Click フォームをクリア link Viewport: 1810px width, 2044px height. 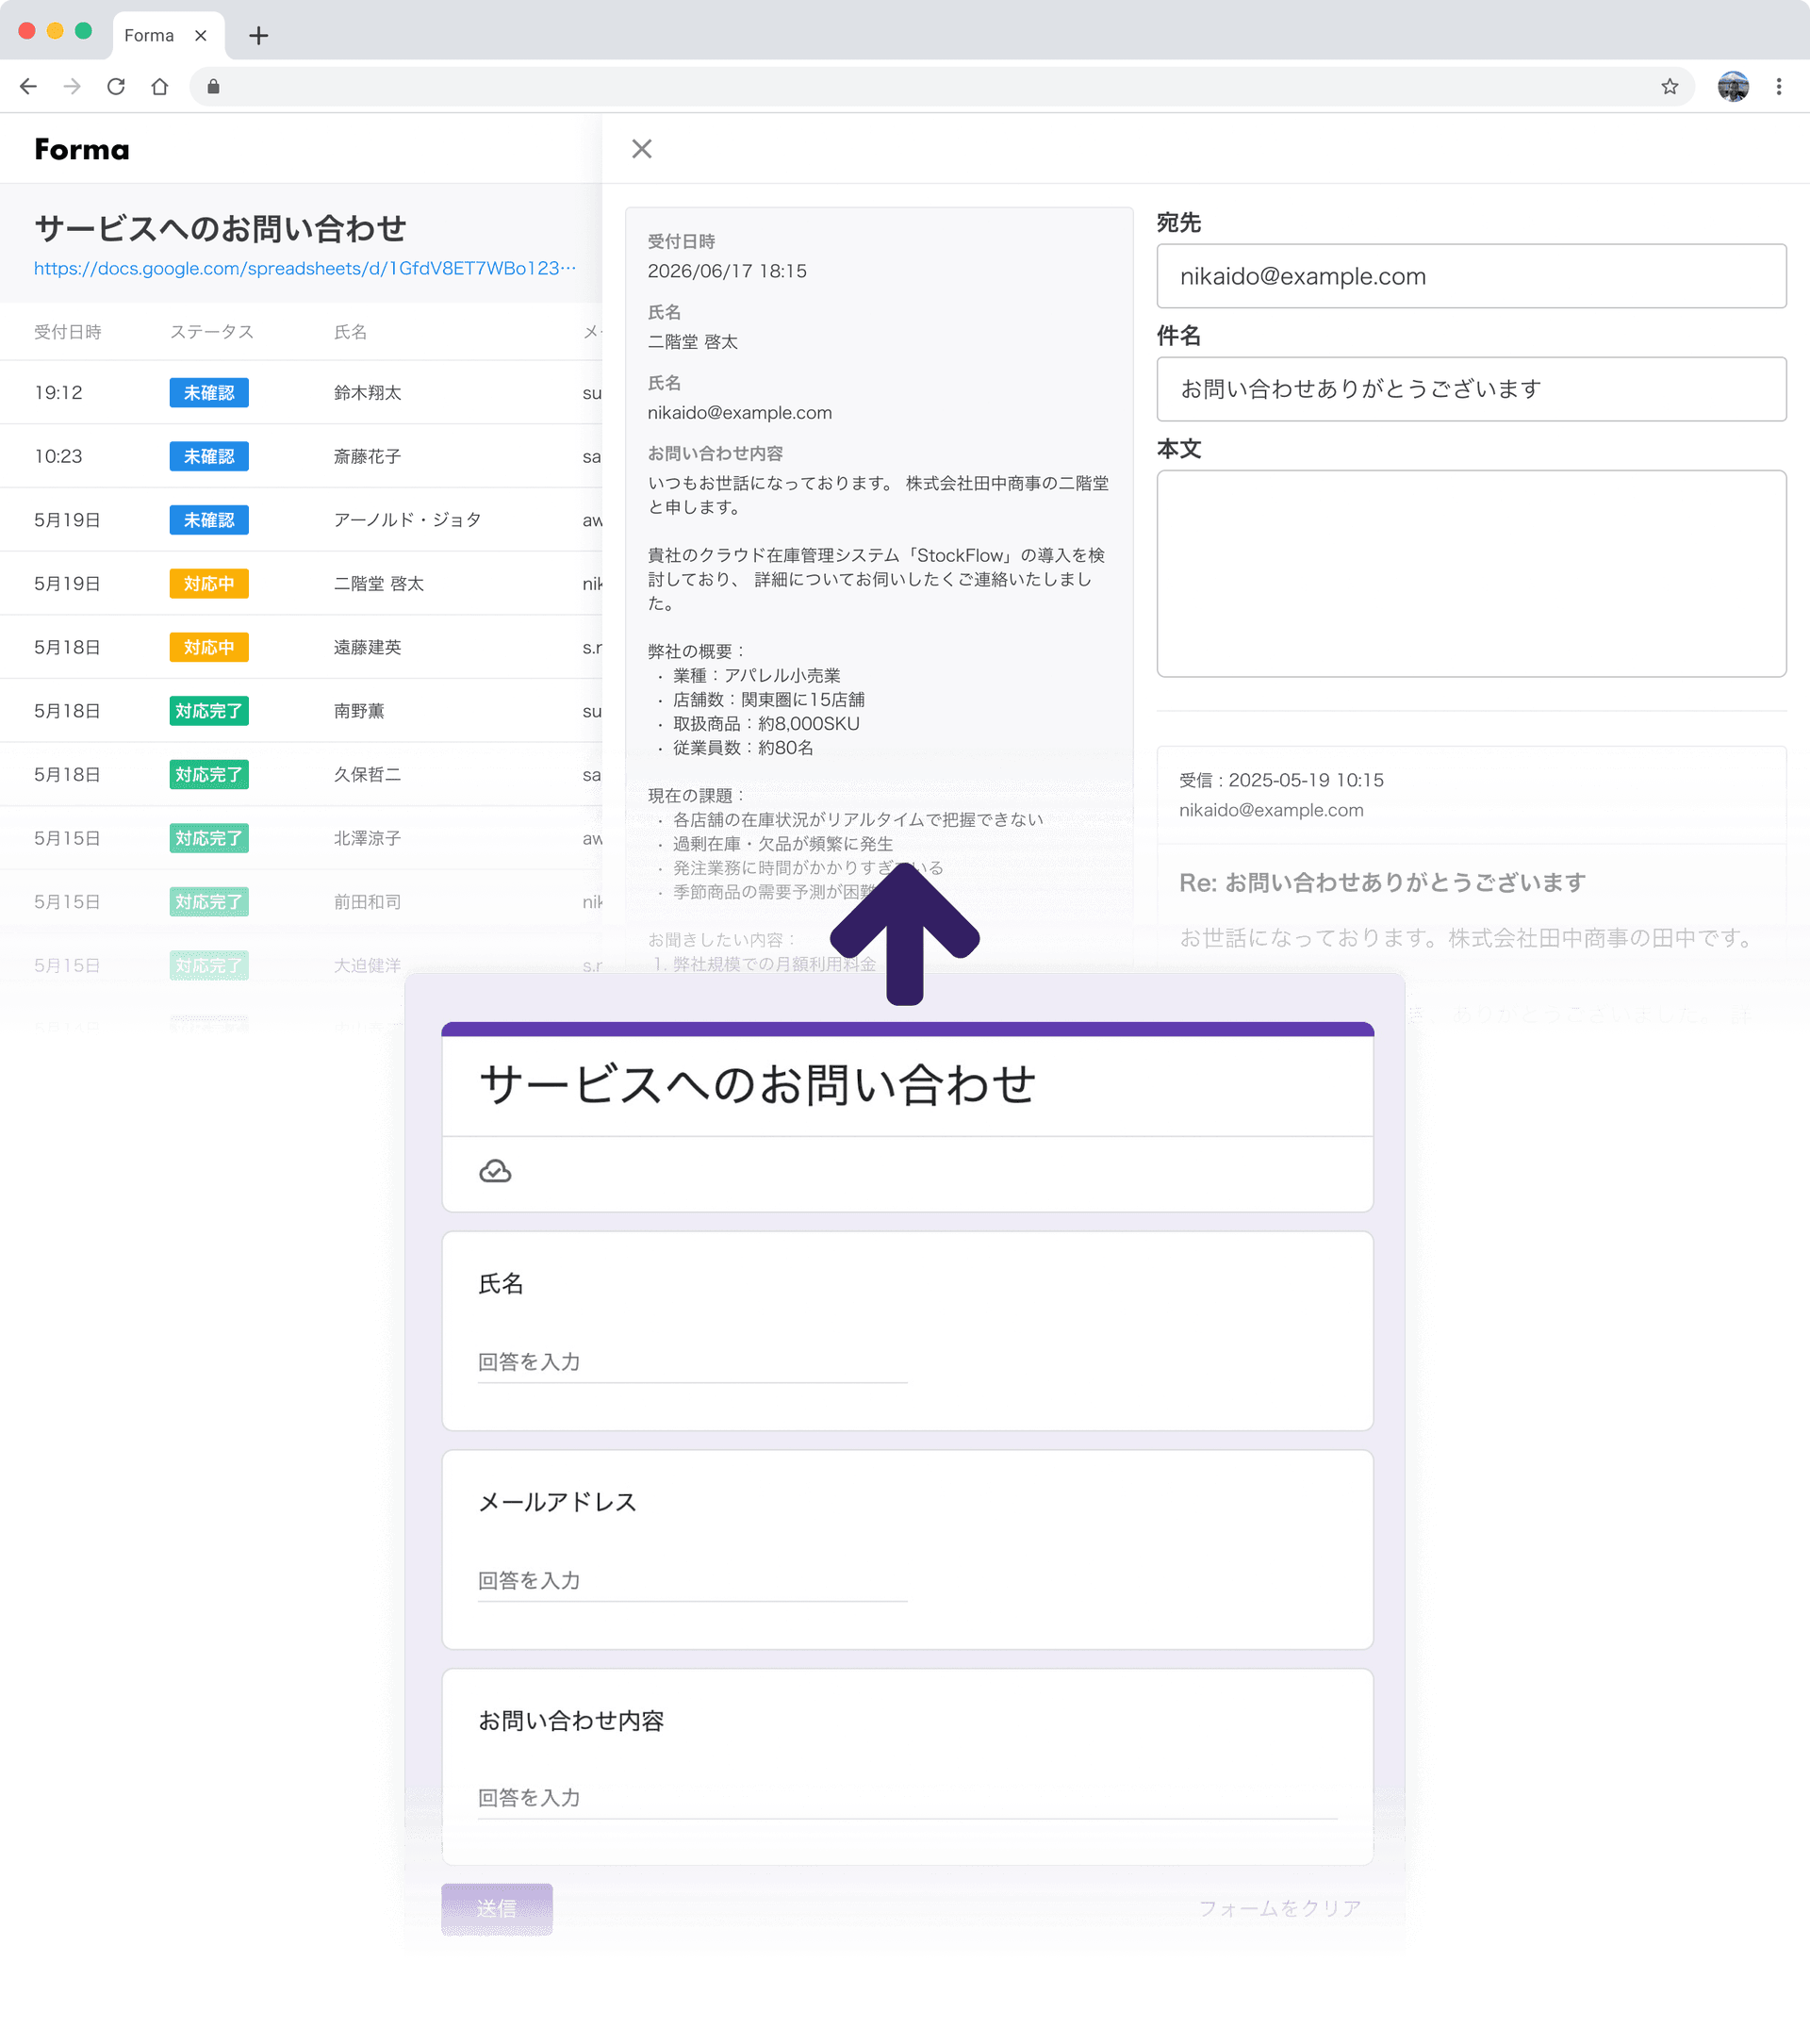pyautogui.click(x=1280, y=1909)
